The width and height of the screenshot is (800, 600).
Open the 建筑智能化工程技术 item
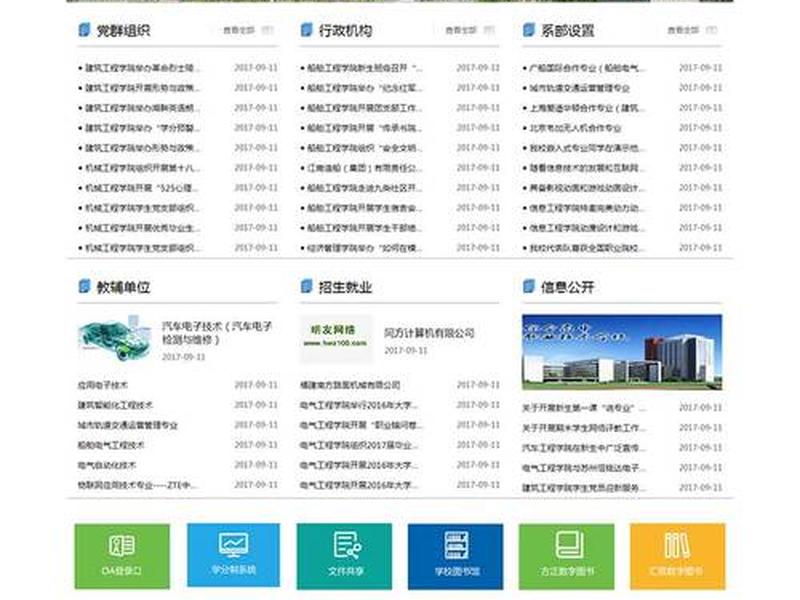click(x=115, y=405)
